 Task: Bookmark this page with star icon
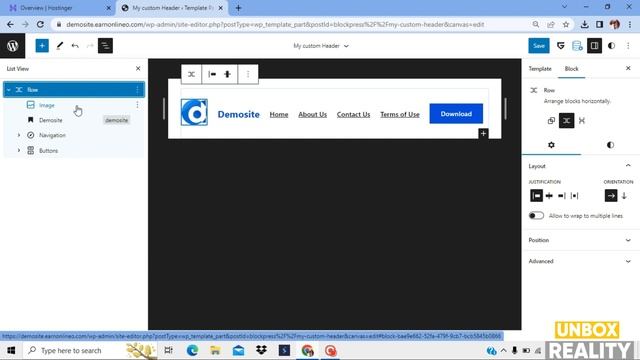point(566,24)
